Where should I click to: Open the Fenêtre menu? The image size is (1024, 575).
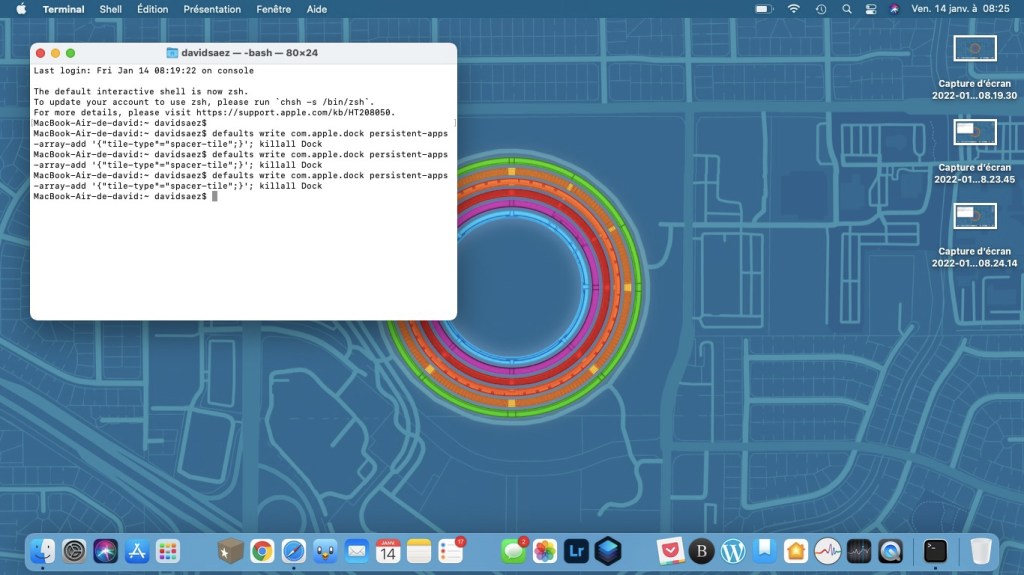[273, 9]
